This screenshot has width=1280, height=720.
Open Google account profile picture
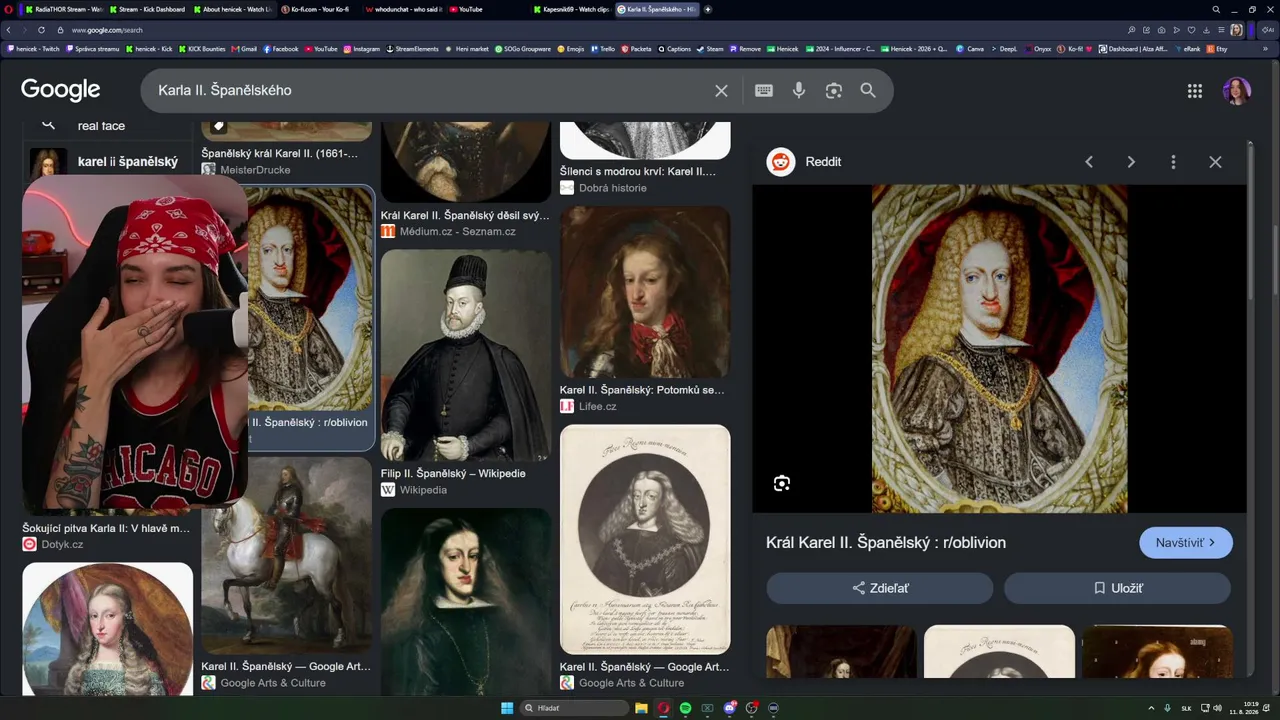[1237, 91]
